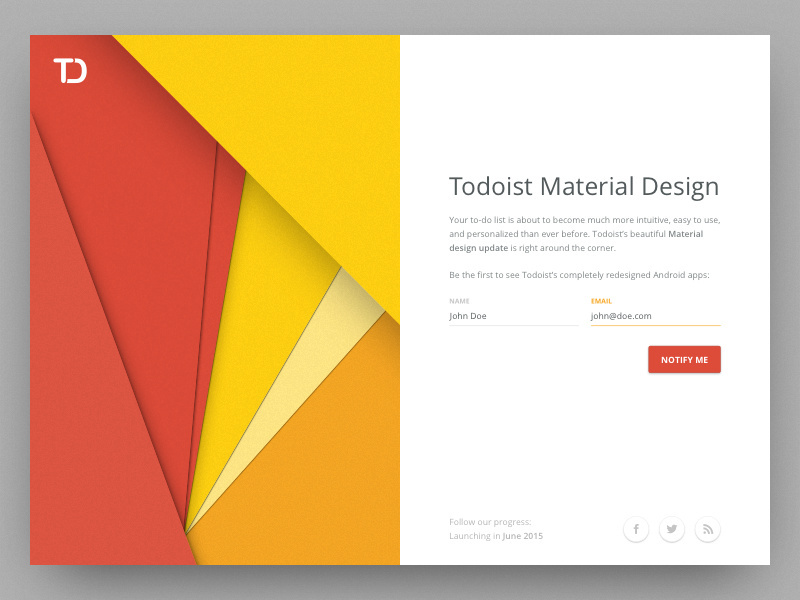800x600 pixels.
Task: Click the Todoist Material Design heading
Action: point(584,187)
